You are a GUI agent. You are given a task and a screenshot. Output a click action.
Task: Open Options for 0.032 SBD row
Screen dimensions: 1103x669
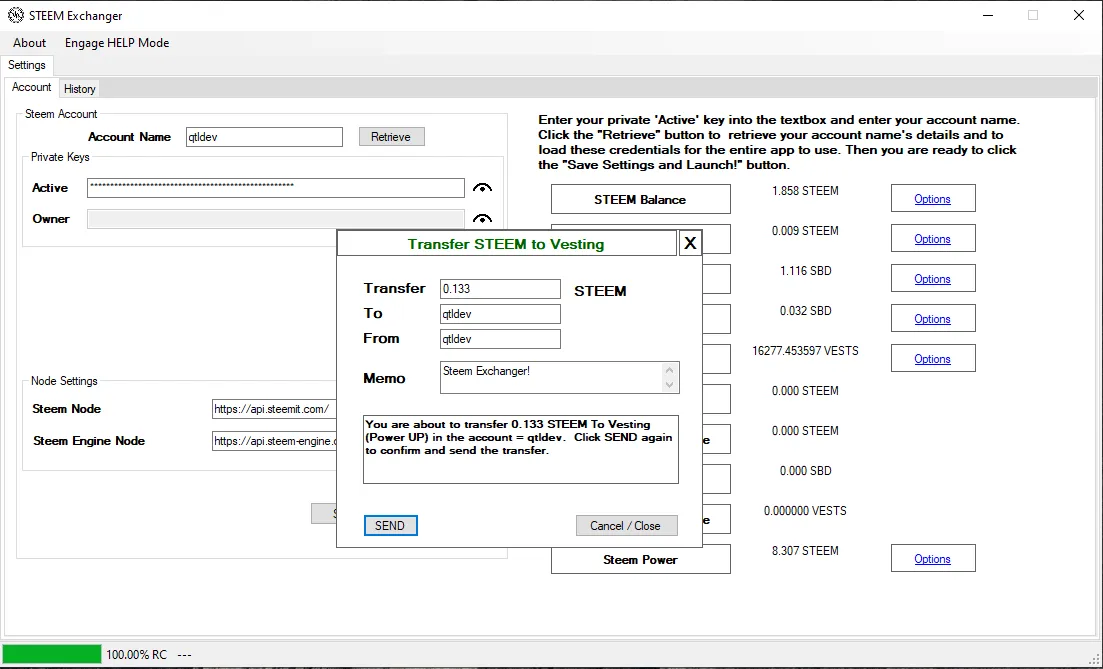933,319
